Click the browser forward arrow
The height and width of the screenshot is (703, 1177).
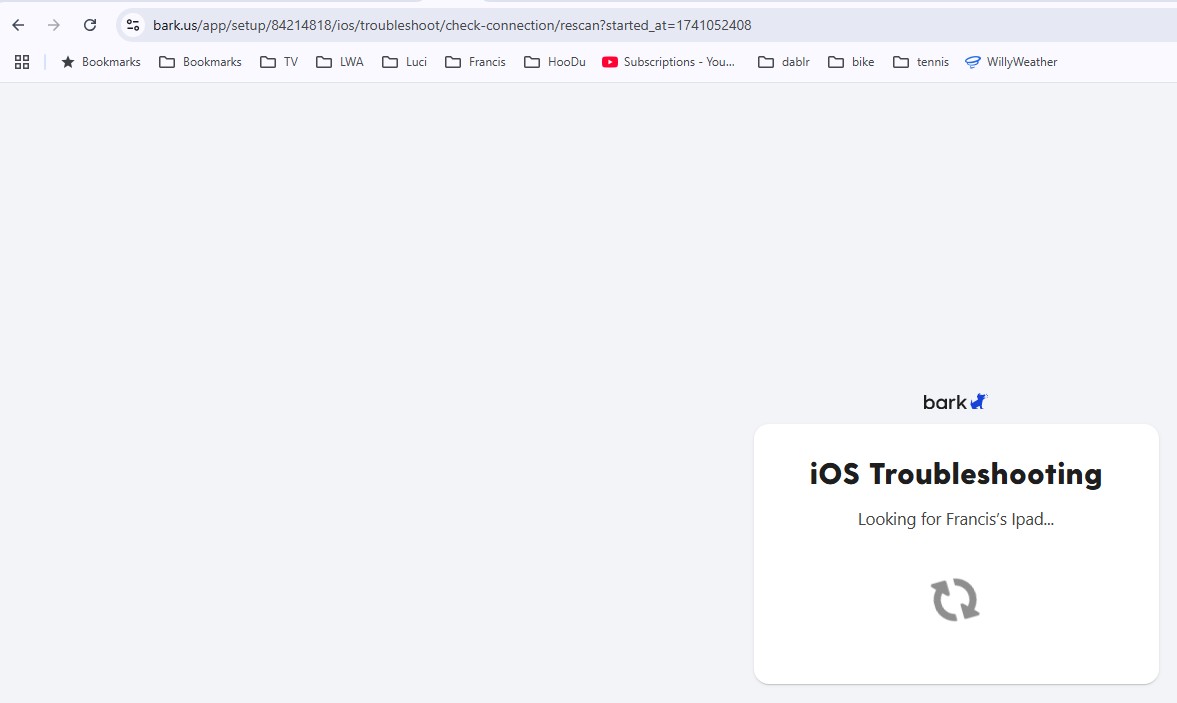point(54,25)
